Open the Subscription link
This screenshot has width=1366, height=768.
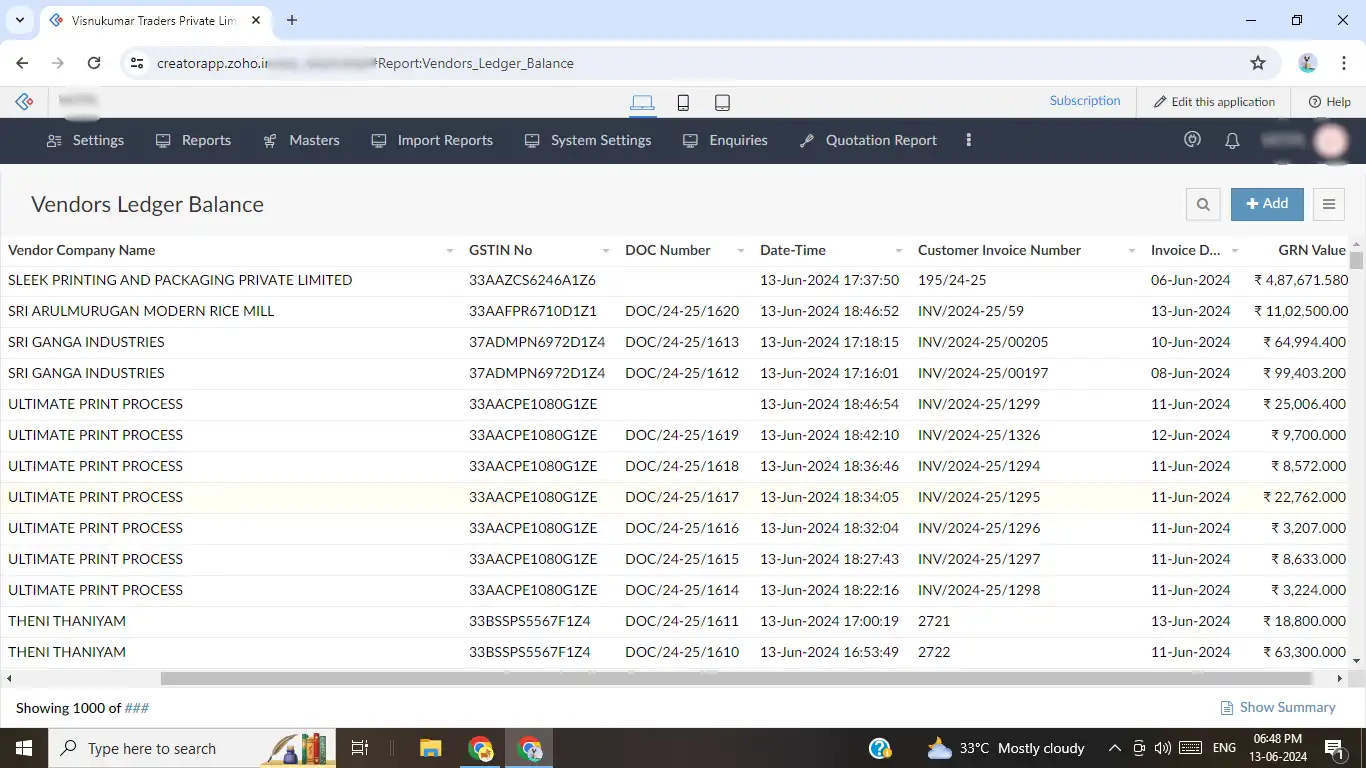[1085, 100]
